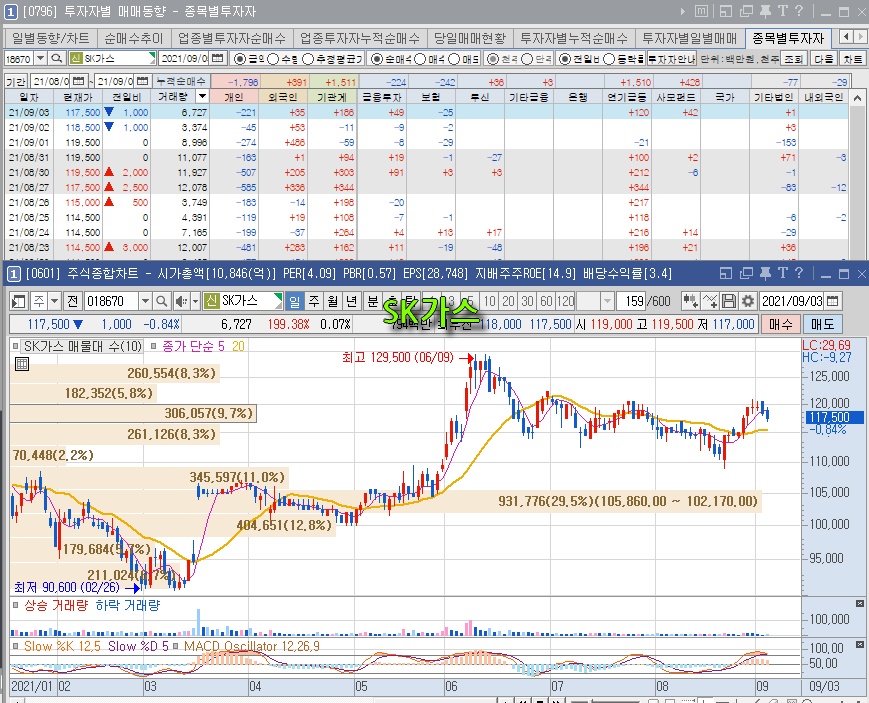Screen dimensions: 869x703
Task: Select the 120 interval button
Action: click(565, 301)
